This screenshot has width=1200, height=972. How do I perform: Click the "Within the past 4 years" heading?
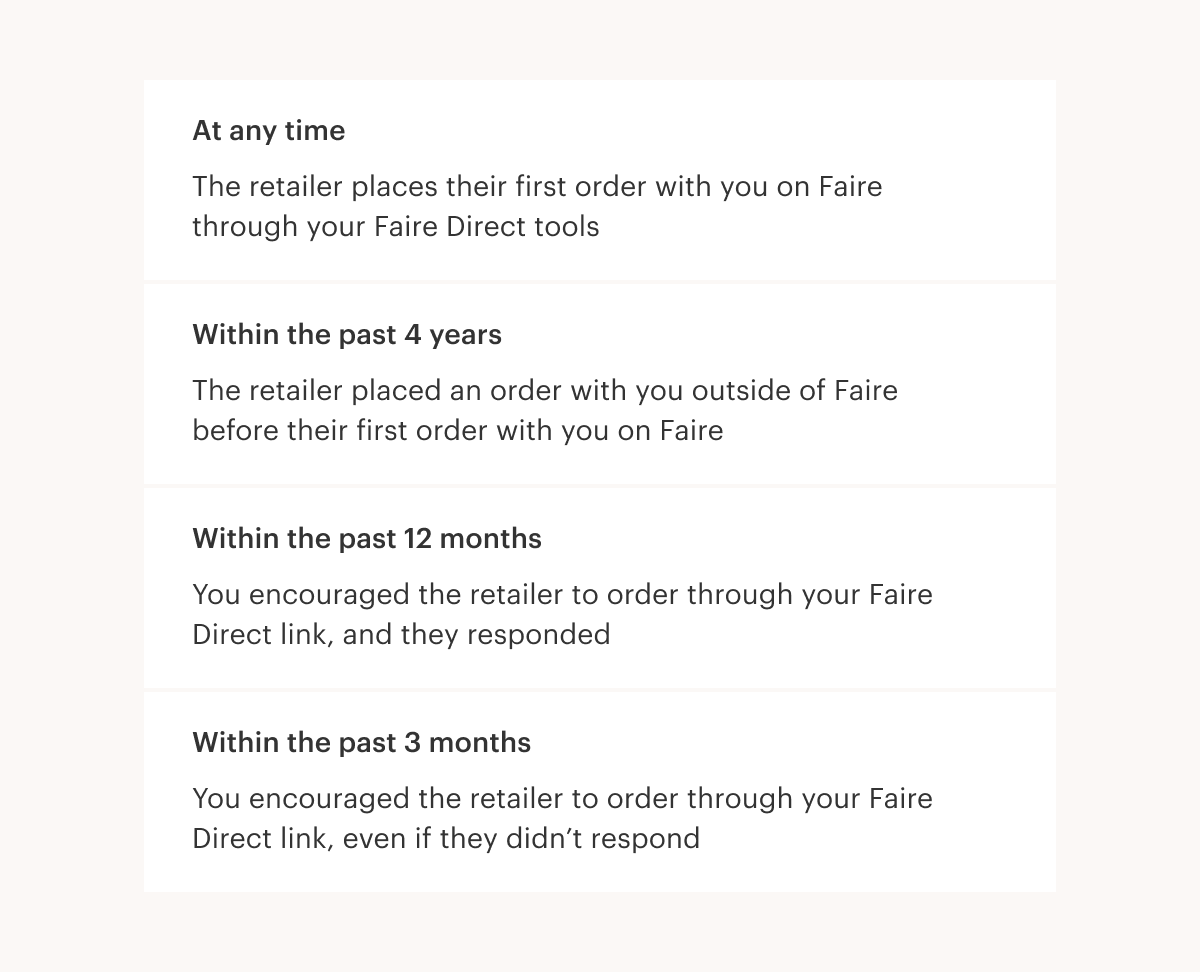(347, 335)
